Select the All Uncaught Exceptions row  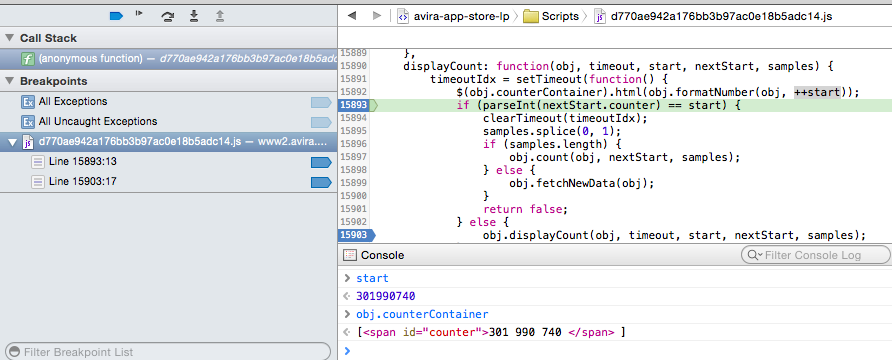[168, 122]
